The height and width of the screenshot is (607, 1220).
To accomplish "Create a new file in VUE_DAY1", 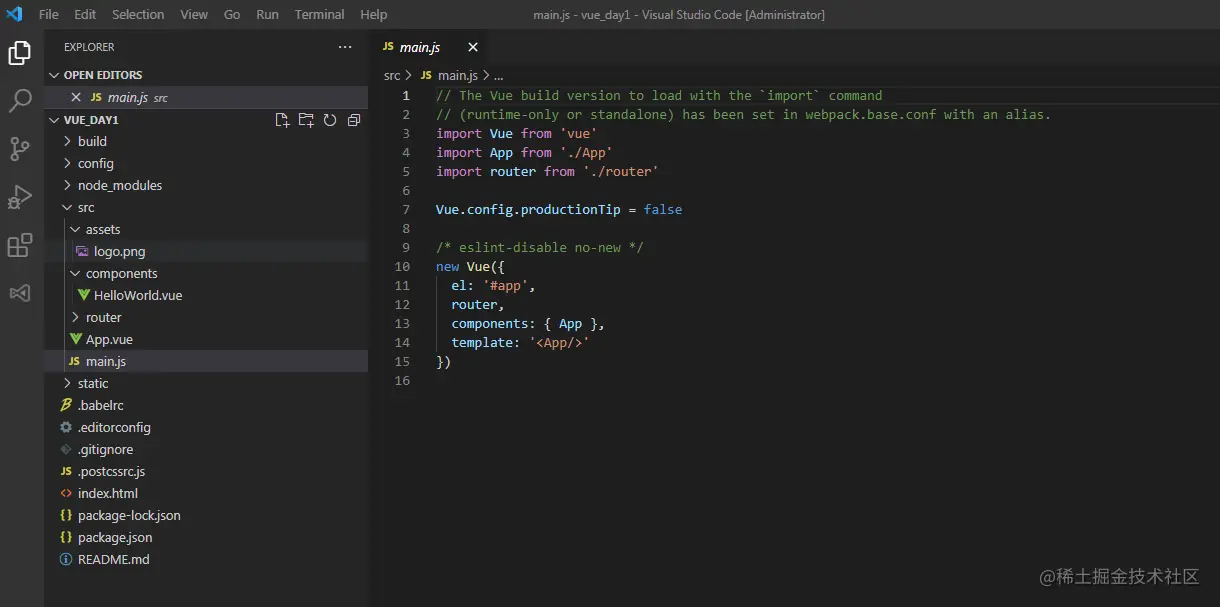I will [282, 120].
